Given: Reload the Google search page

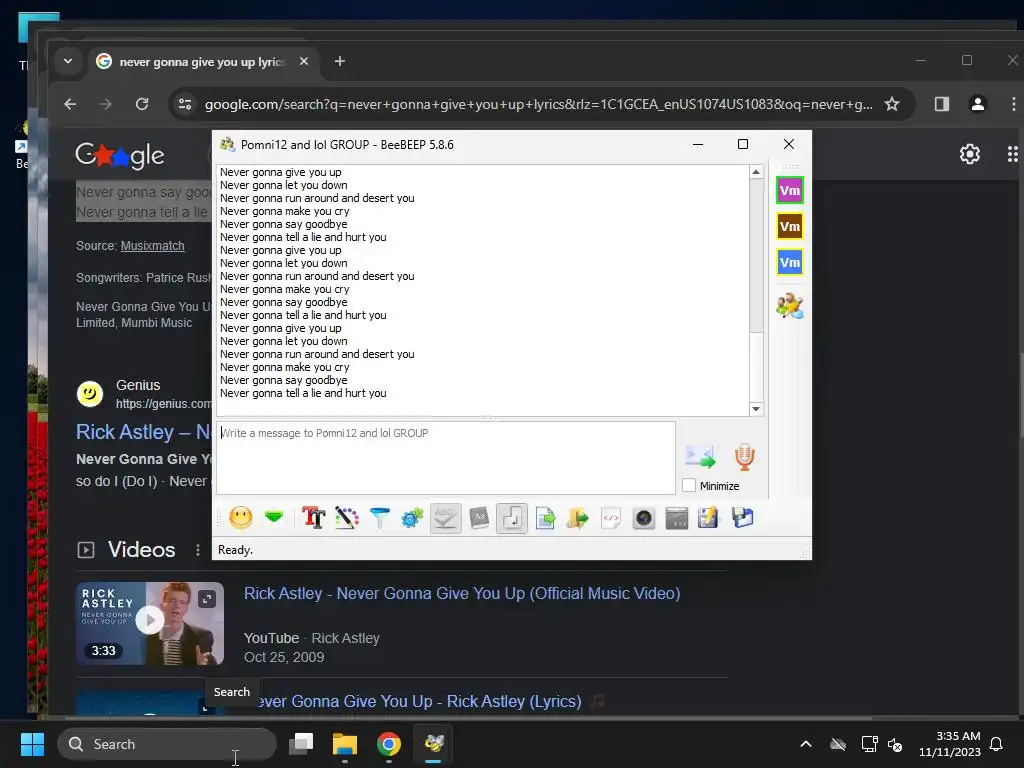Looking at the screenshot, I should click(142, 104).
